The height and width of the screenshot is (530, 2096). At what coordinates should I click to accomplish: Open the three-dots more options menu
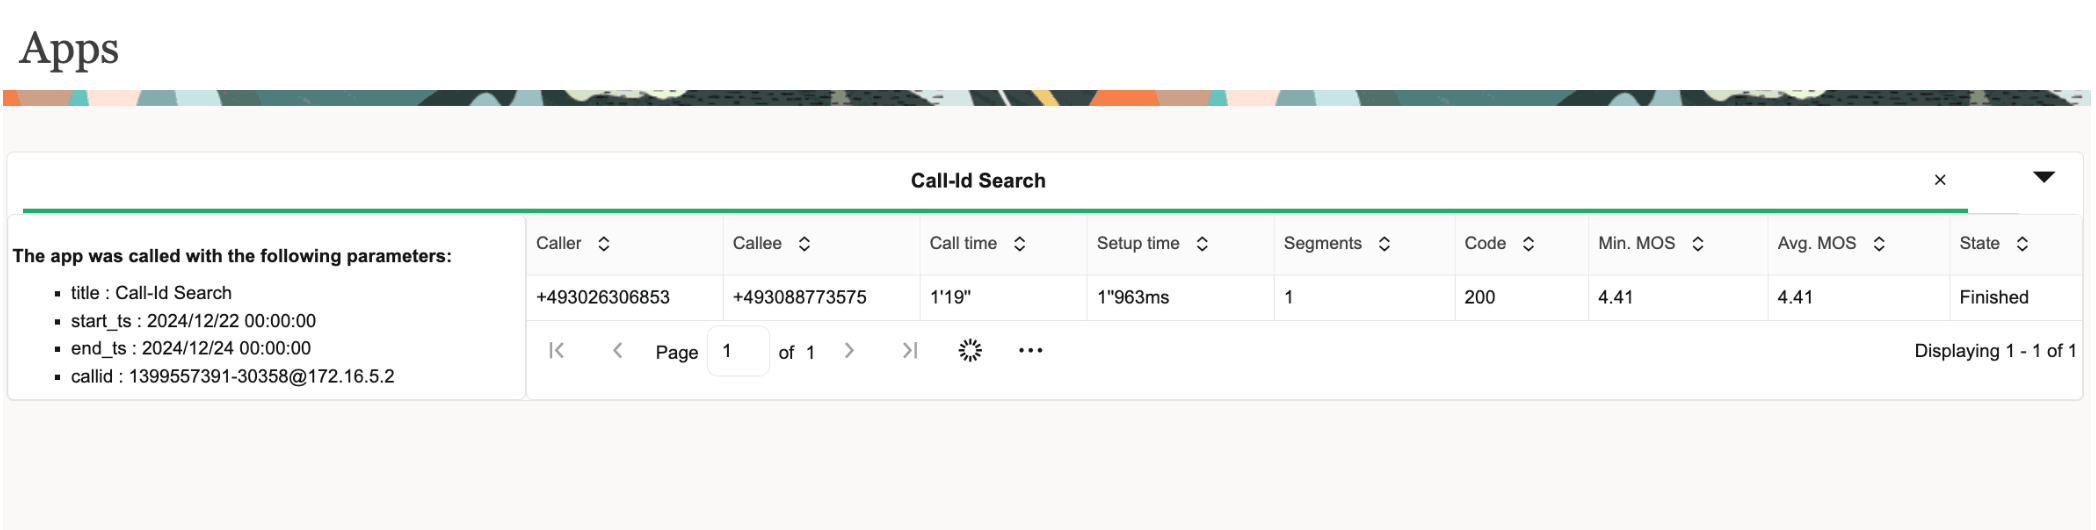[x=1030, y=350]
